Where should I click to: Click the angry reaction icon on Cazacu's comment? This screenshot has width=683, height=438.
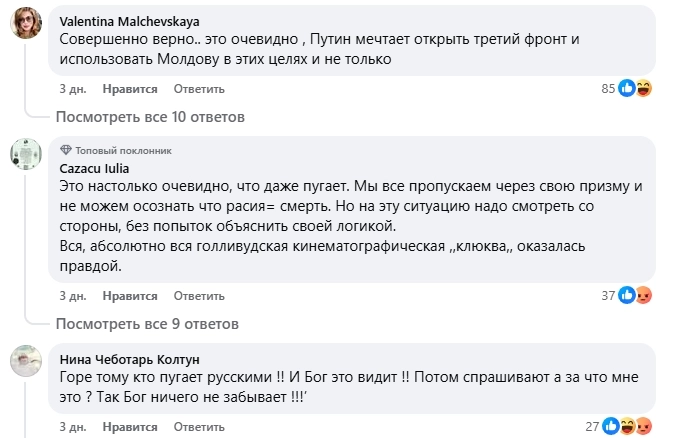pos(643,295)
